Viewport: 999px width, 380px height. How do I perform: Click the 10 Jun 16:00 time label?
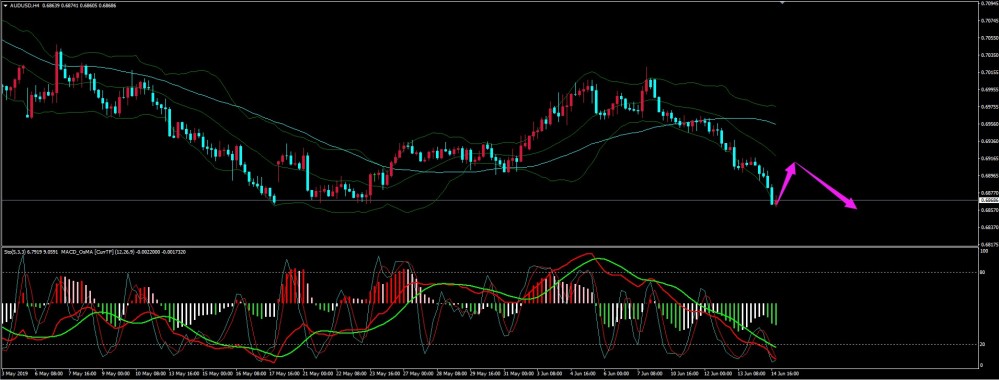click(685, 374)
